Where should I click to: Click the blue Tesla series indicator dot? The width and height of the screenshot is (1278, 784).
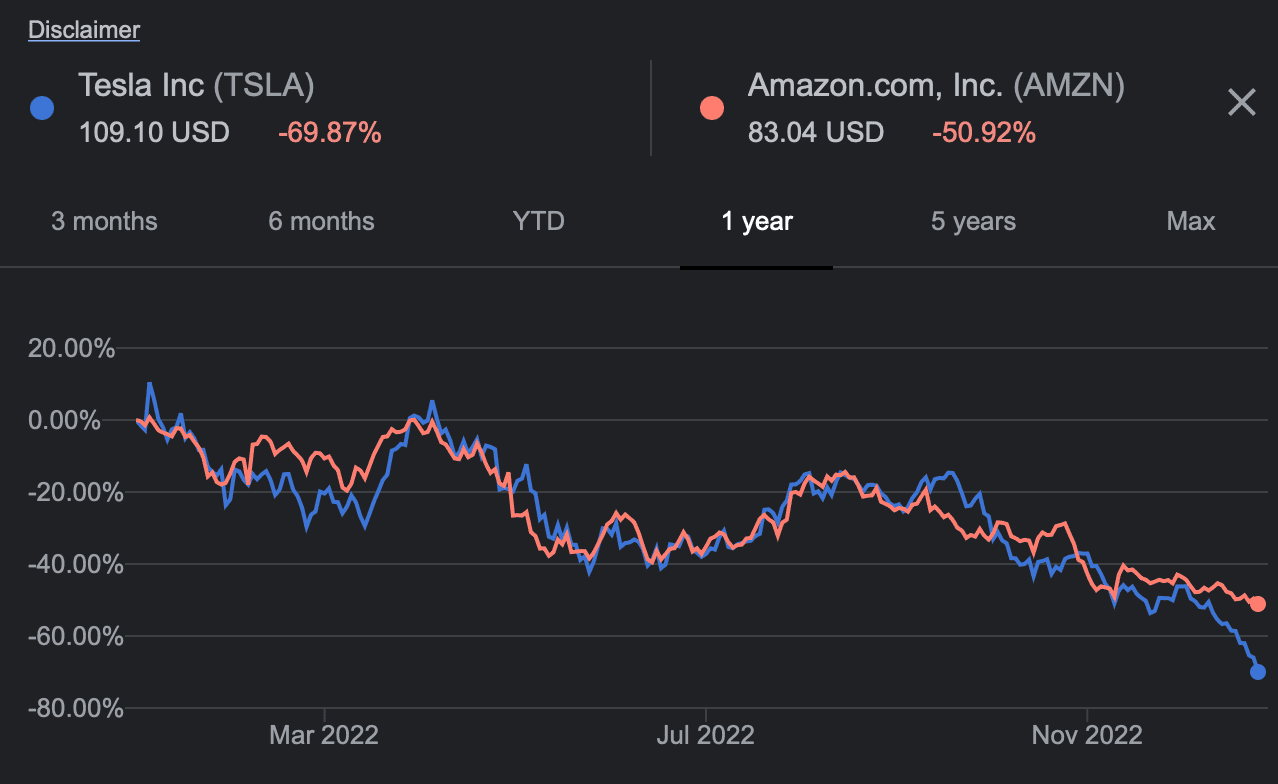point(41,107)
